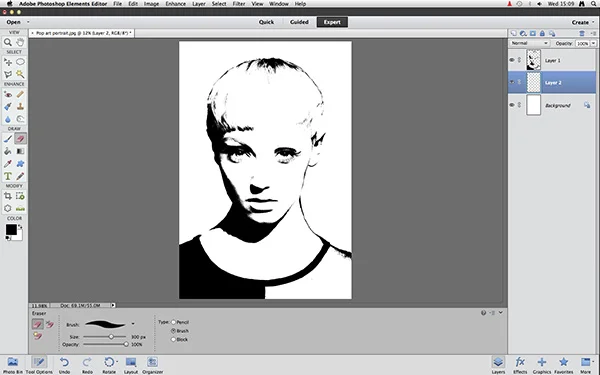
Task: Open the Organizer
Action: (153, 365)
